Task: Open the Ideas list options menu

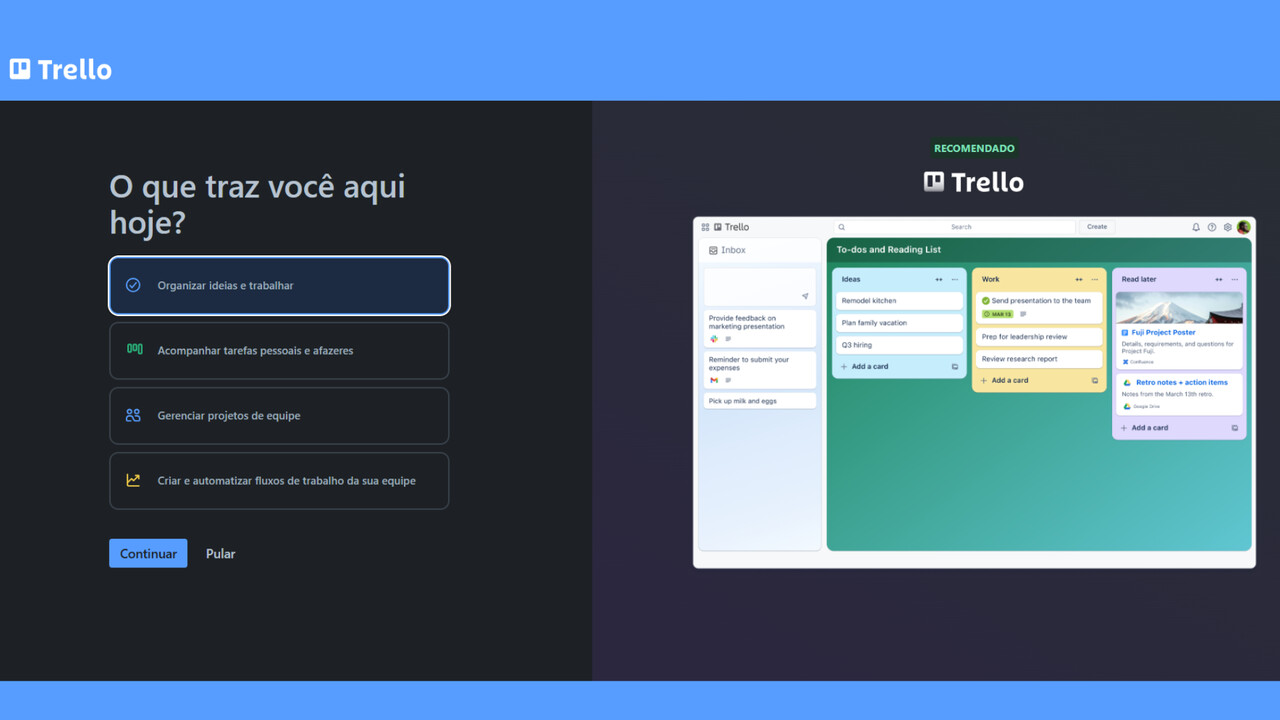Action: pyautogui.click(x=955, y=279)
